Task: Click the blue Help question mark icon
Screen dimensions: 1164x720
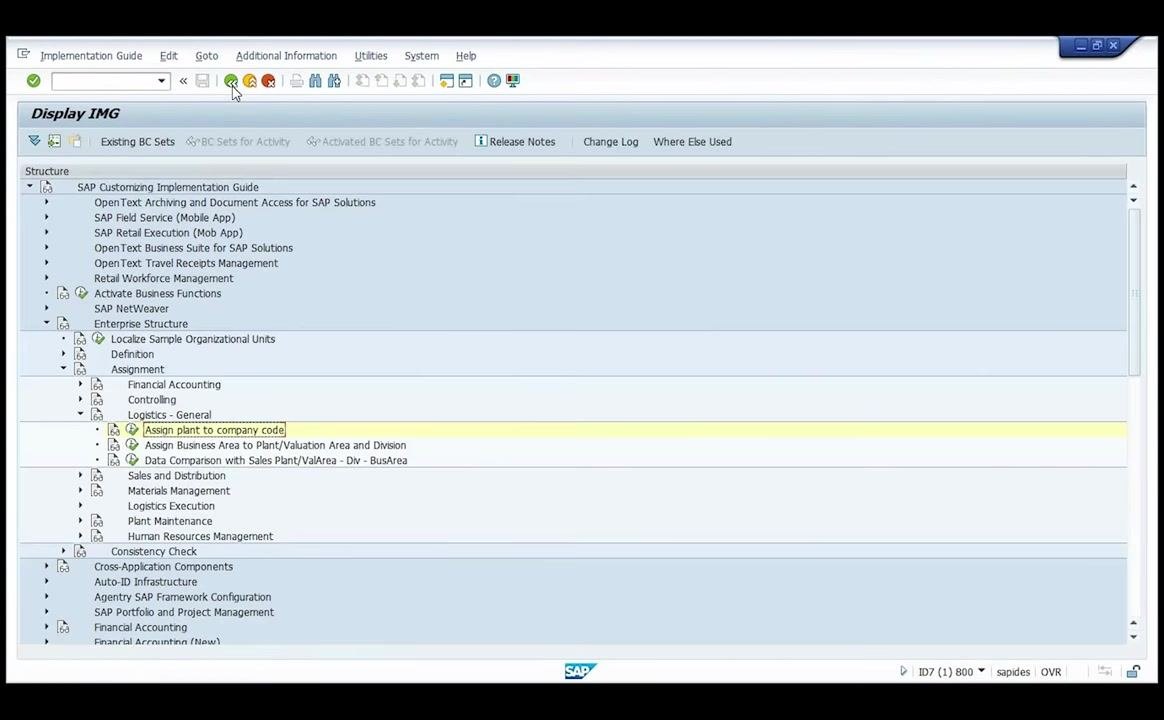Action: click(x=494, y=81)
